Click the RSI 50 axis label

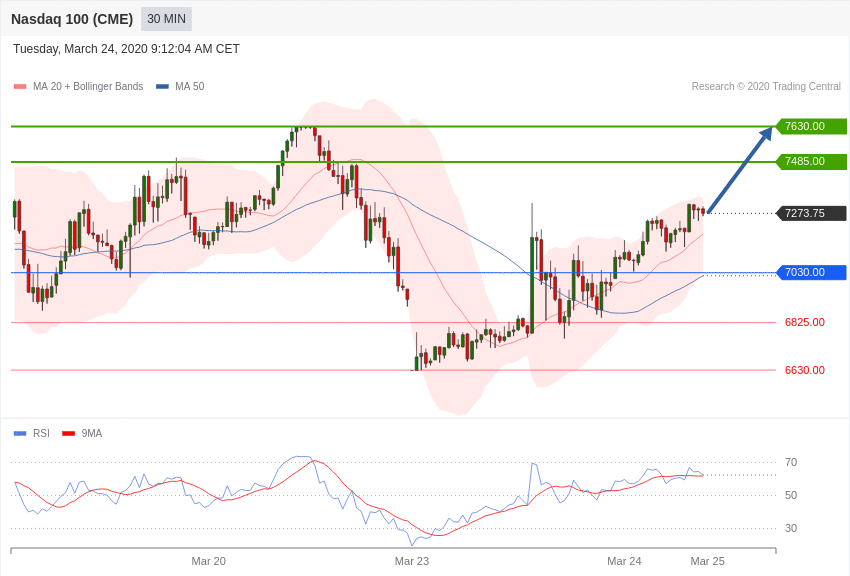(x=791, y=495)
